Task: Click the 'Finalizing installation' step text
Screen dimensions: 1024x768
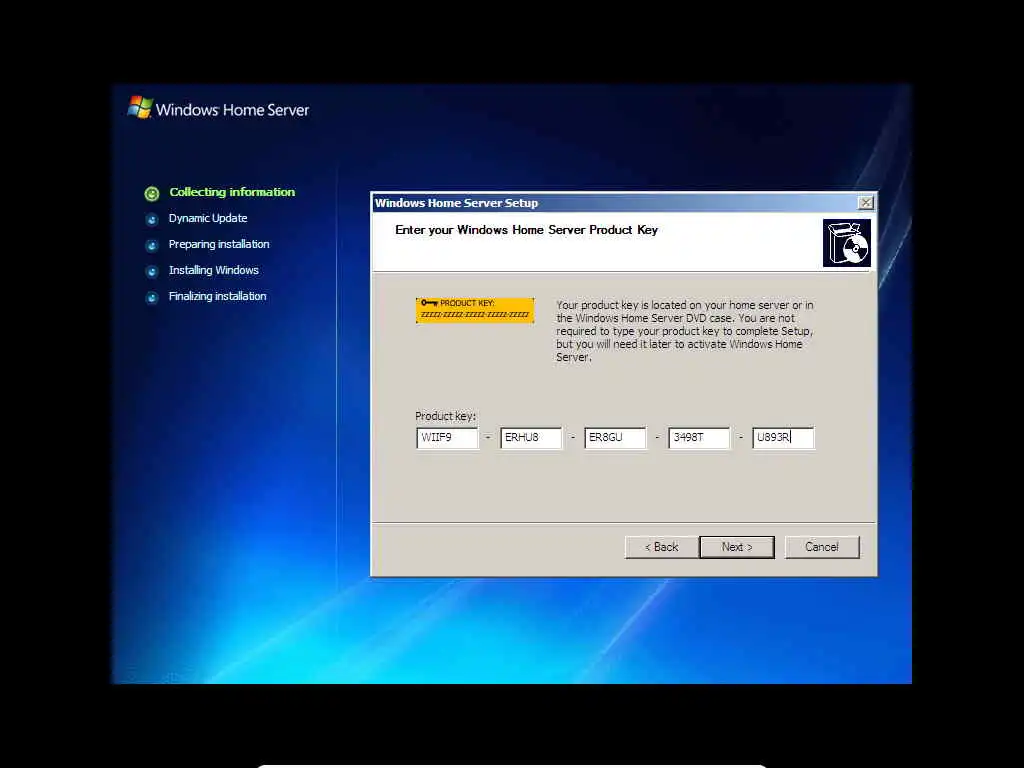Action: coord(217,296)
